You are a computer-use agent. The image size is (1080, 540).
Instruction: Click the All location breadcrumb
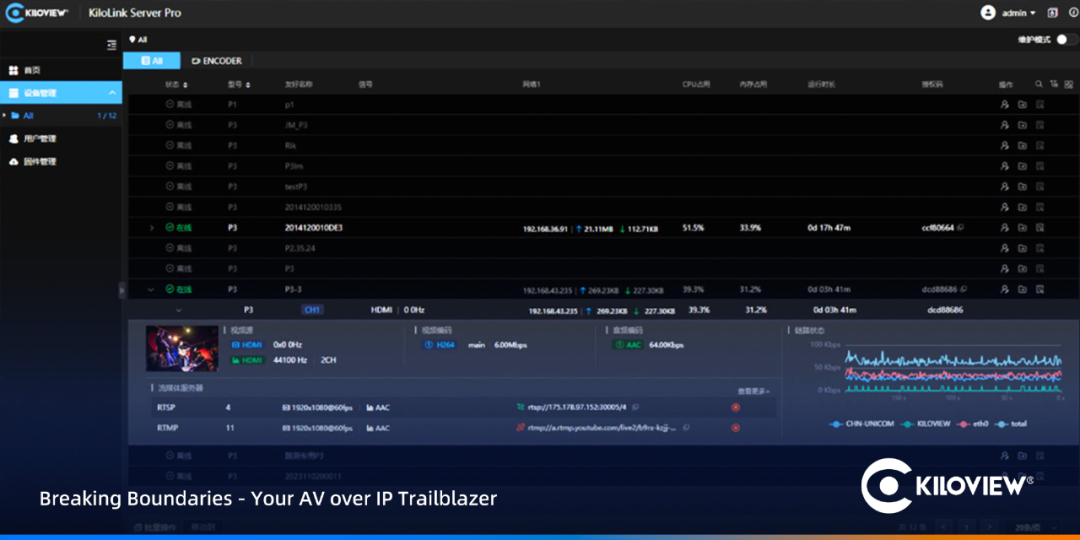click(138, 40)
